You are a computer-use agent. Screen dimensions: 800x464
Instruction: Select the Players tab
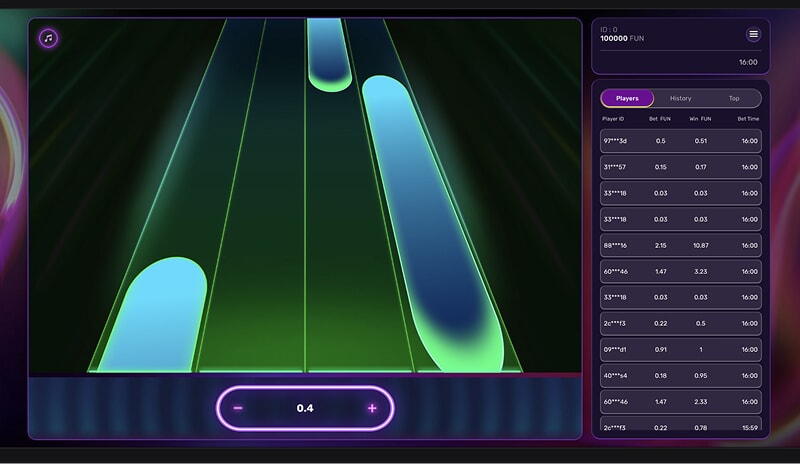pyautogui.click(x=627, y=98)
